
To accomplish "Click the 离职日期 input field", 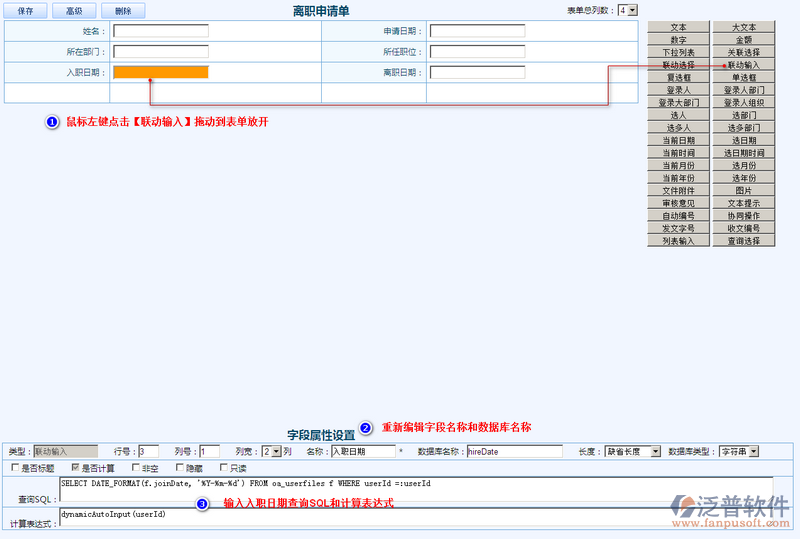I will click(478, 72).
